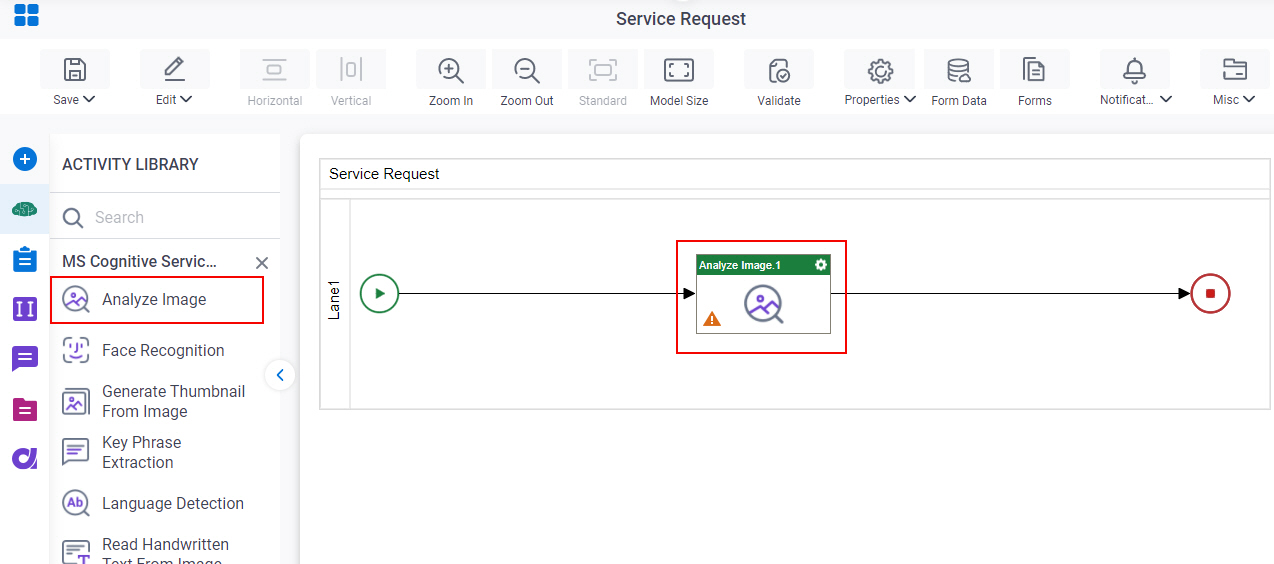Click the process start event
The image size is (1274, 564).
click(x=380, y=293)
